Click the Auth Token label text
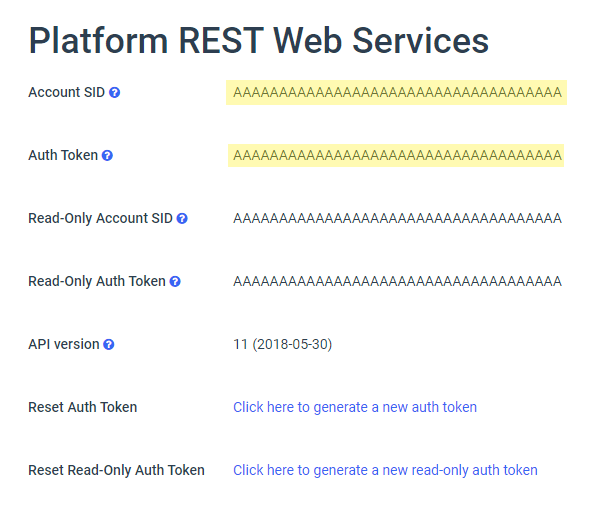 pos(63,155)
